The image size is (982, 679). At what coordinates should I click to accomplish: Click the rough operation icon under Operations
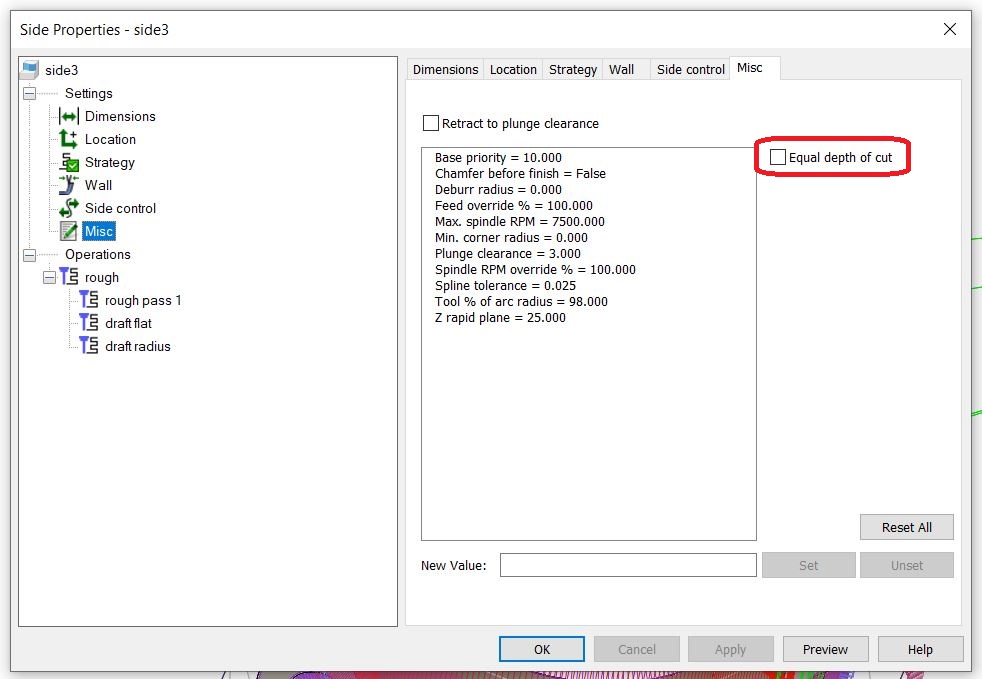point(69,277)
